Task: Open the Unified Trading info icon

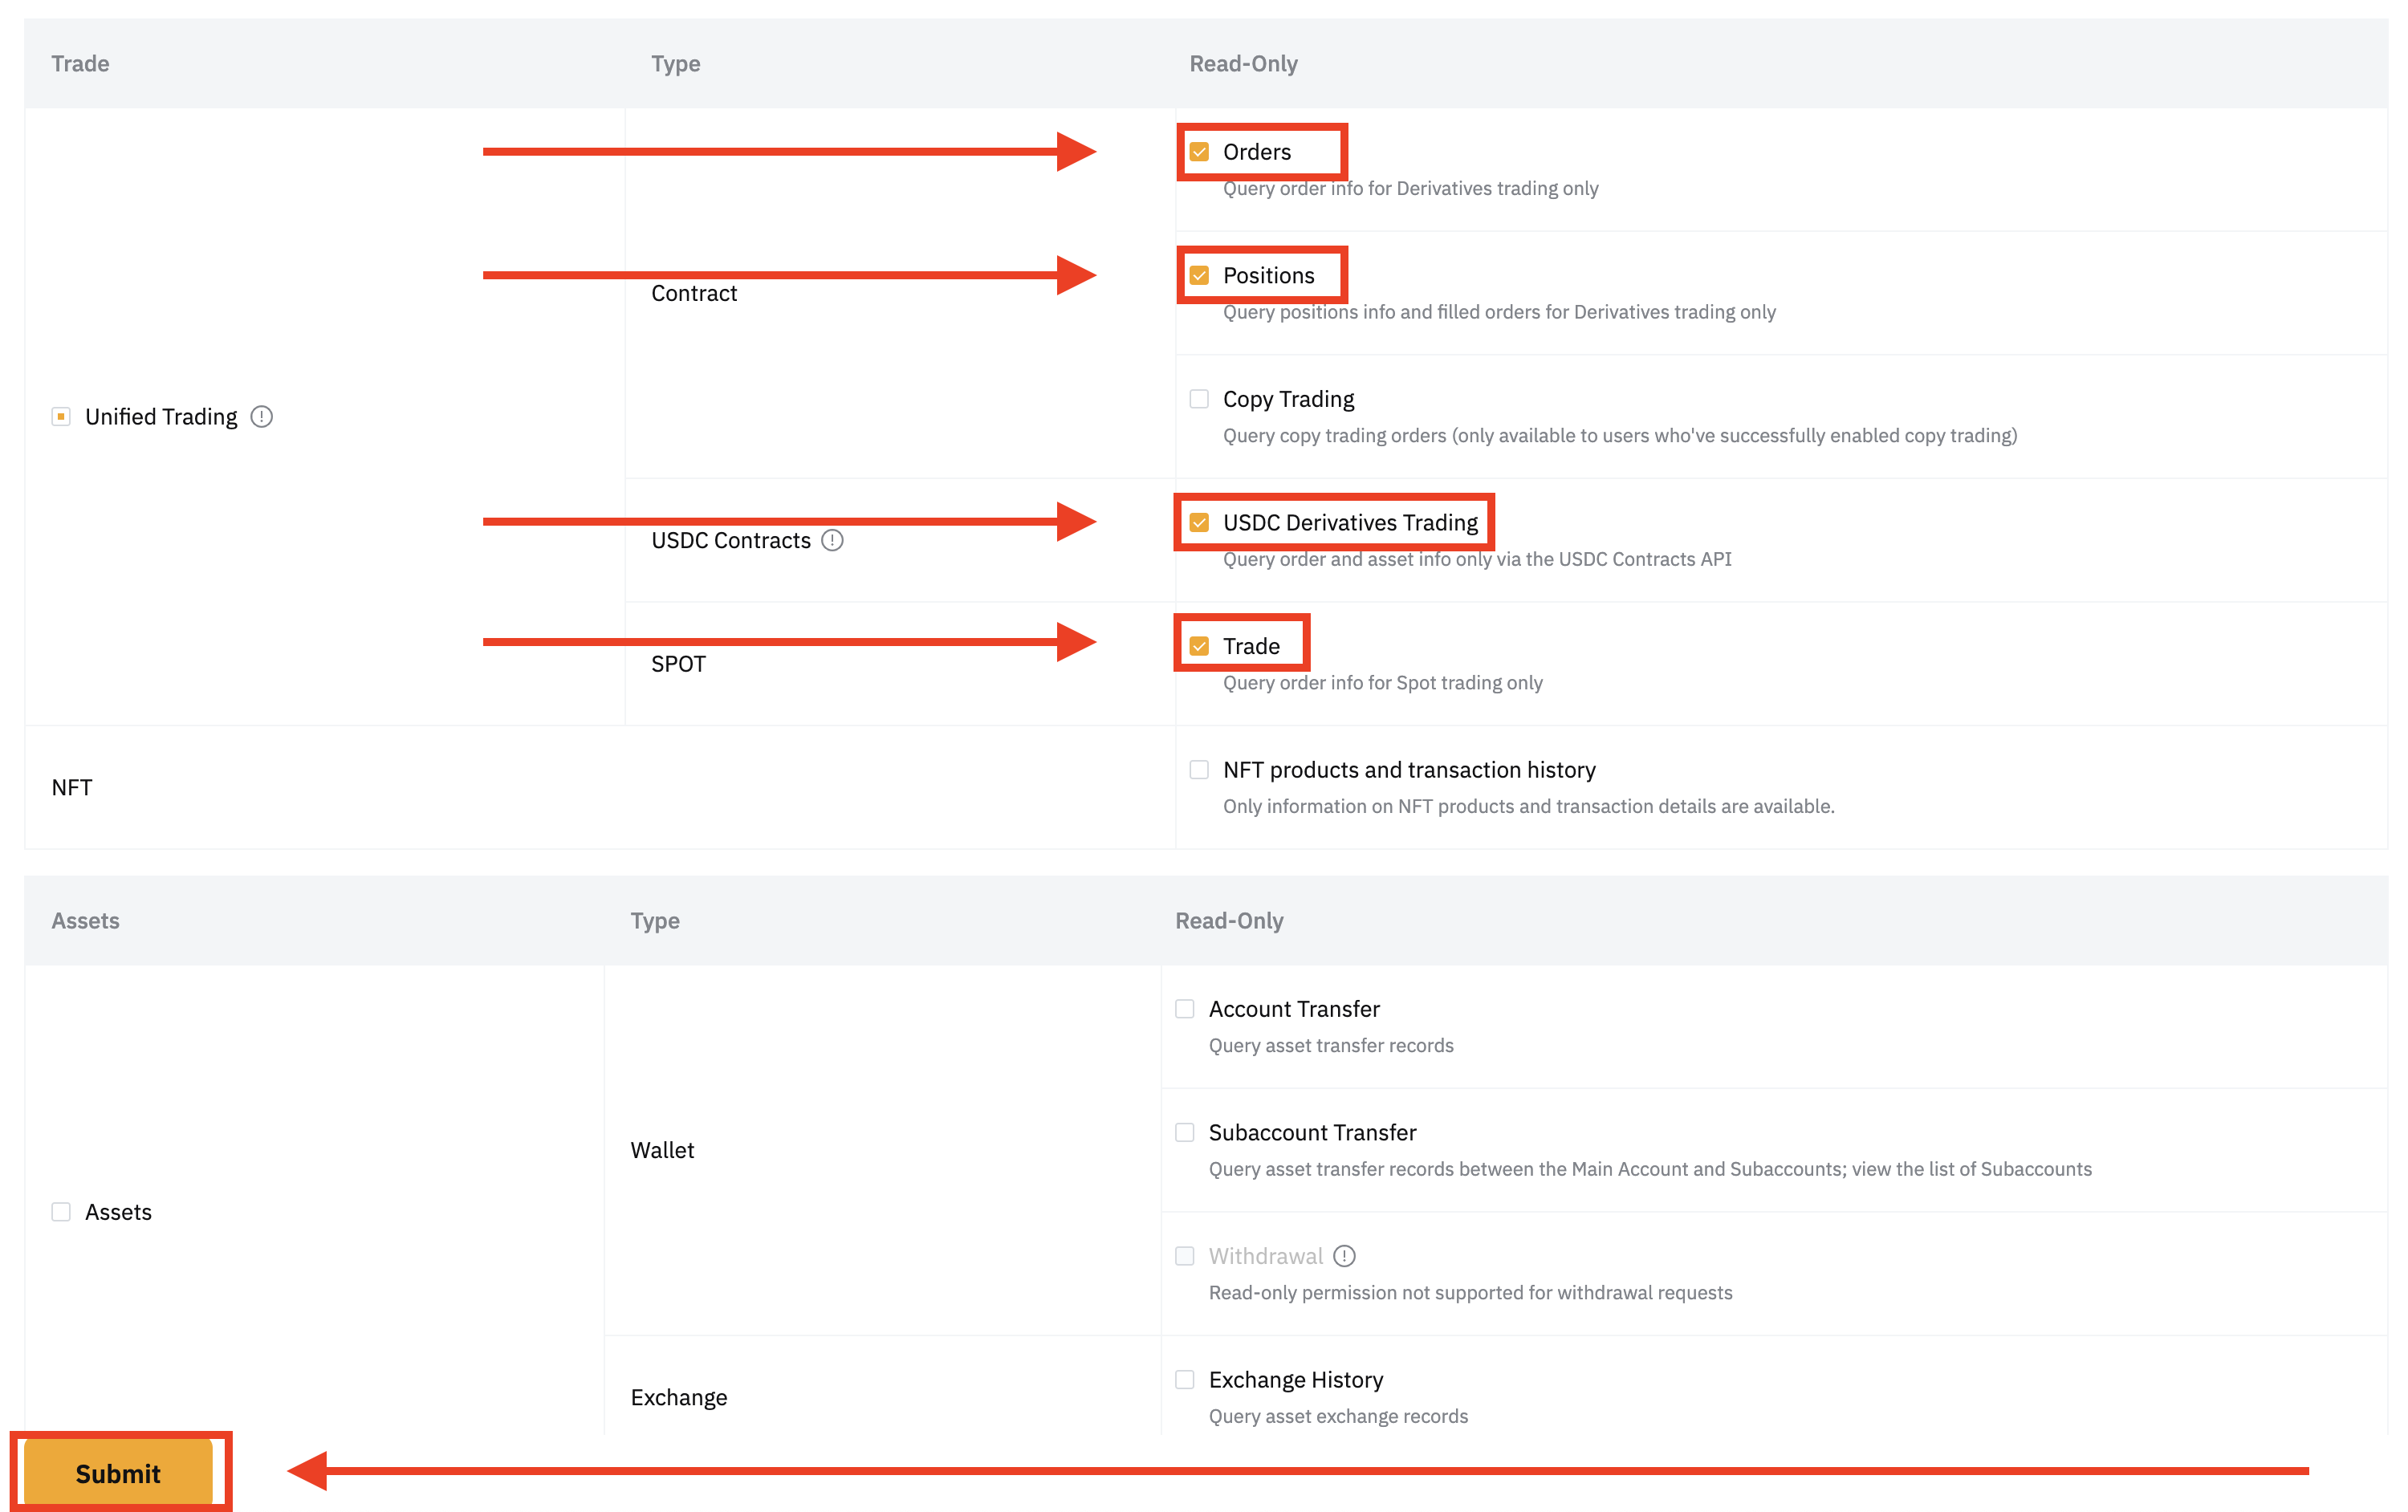Action: coord(262,416)
